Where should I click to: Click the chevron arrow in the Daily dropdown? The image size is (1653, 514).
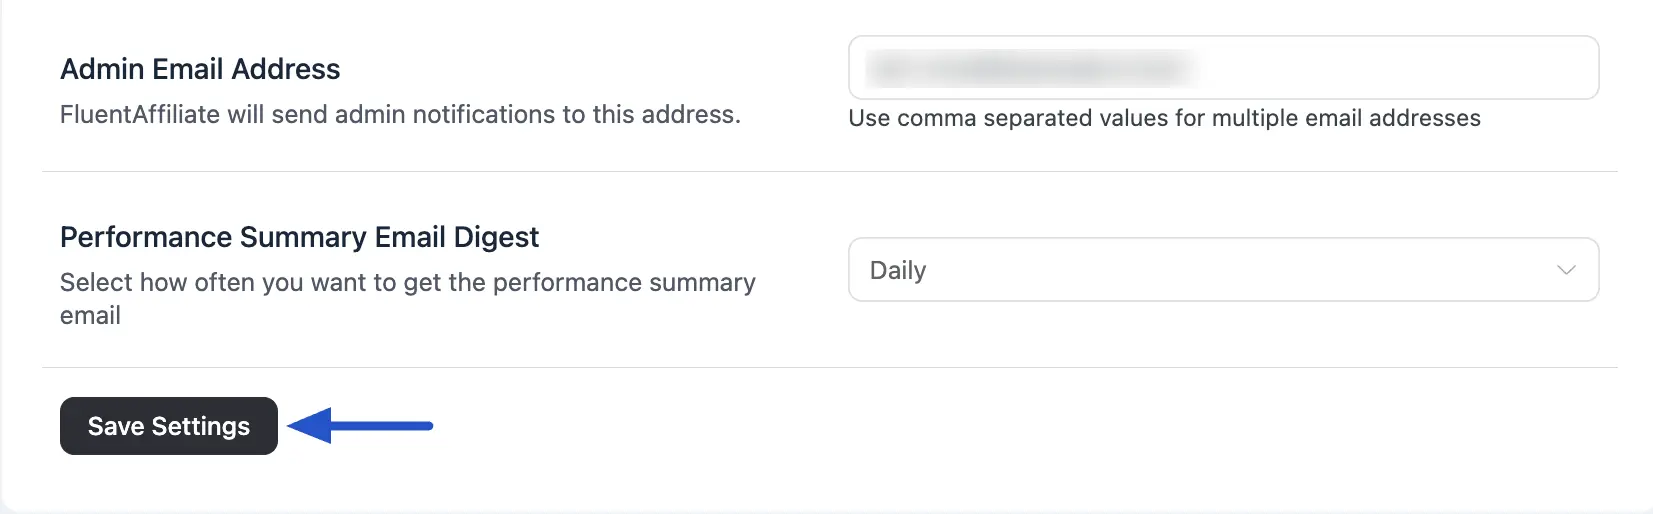[1566, 270]
